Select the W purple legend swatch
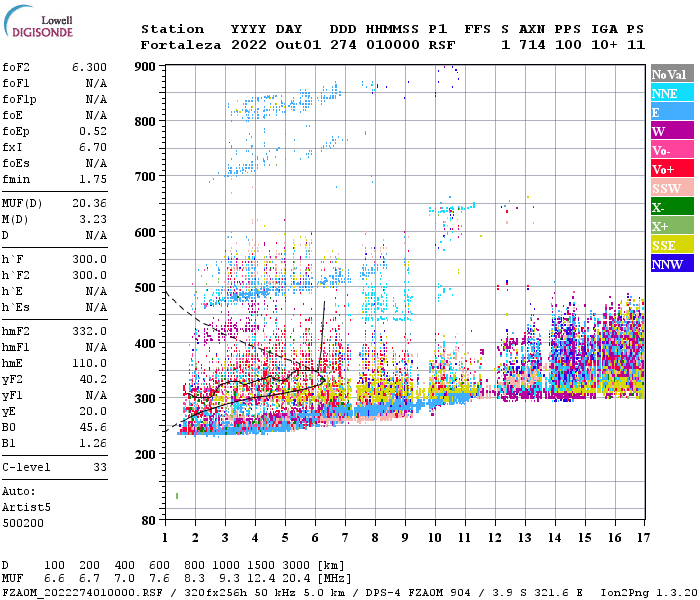Screen dimensions: 700x600 pos(672,131)
